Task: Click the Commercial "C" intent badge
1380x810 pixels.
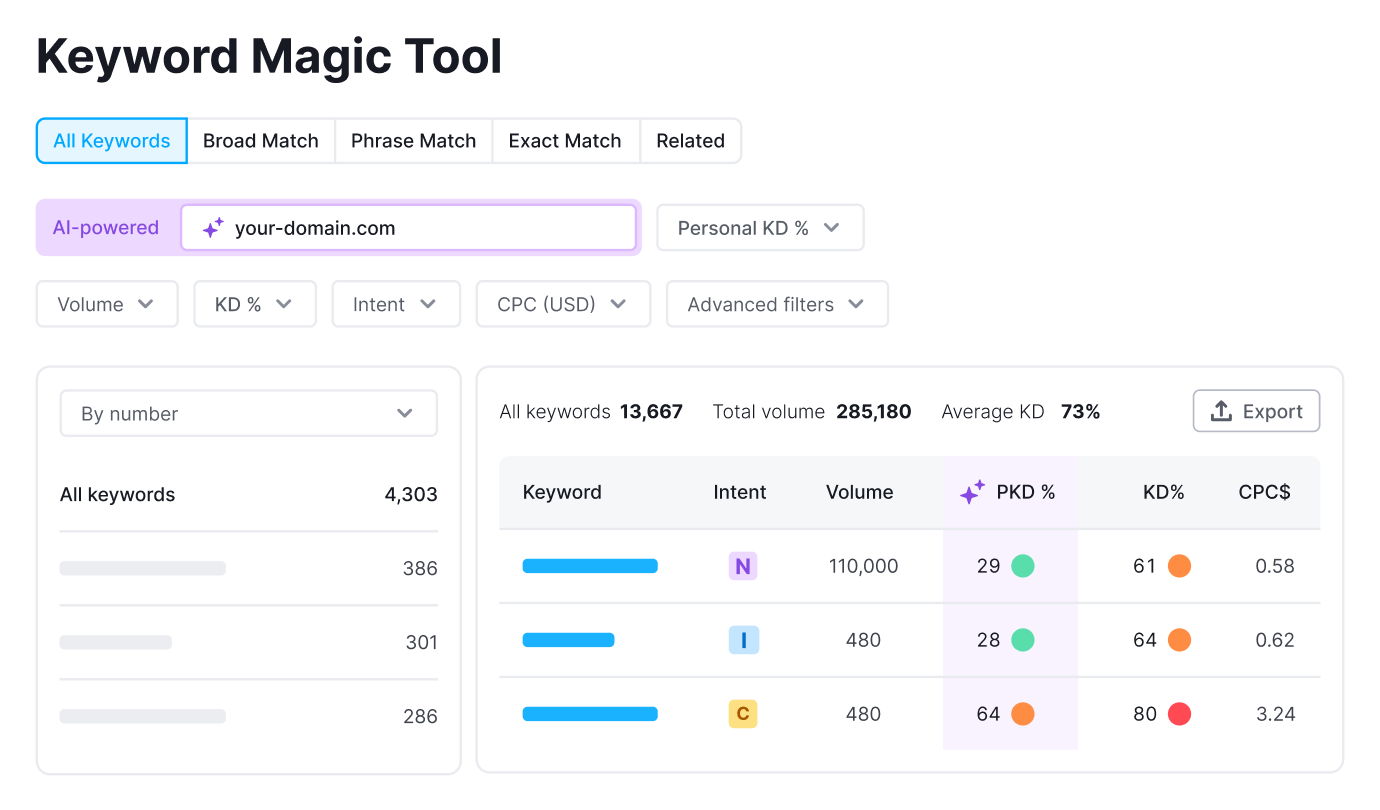Action: [x=742, y=713]
